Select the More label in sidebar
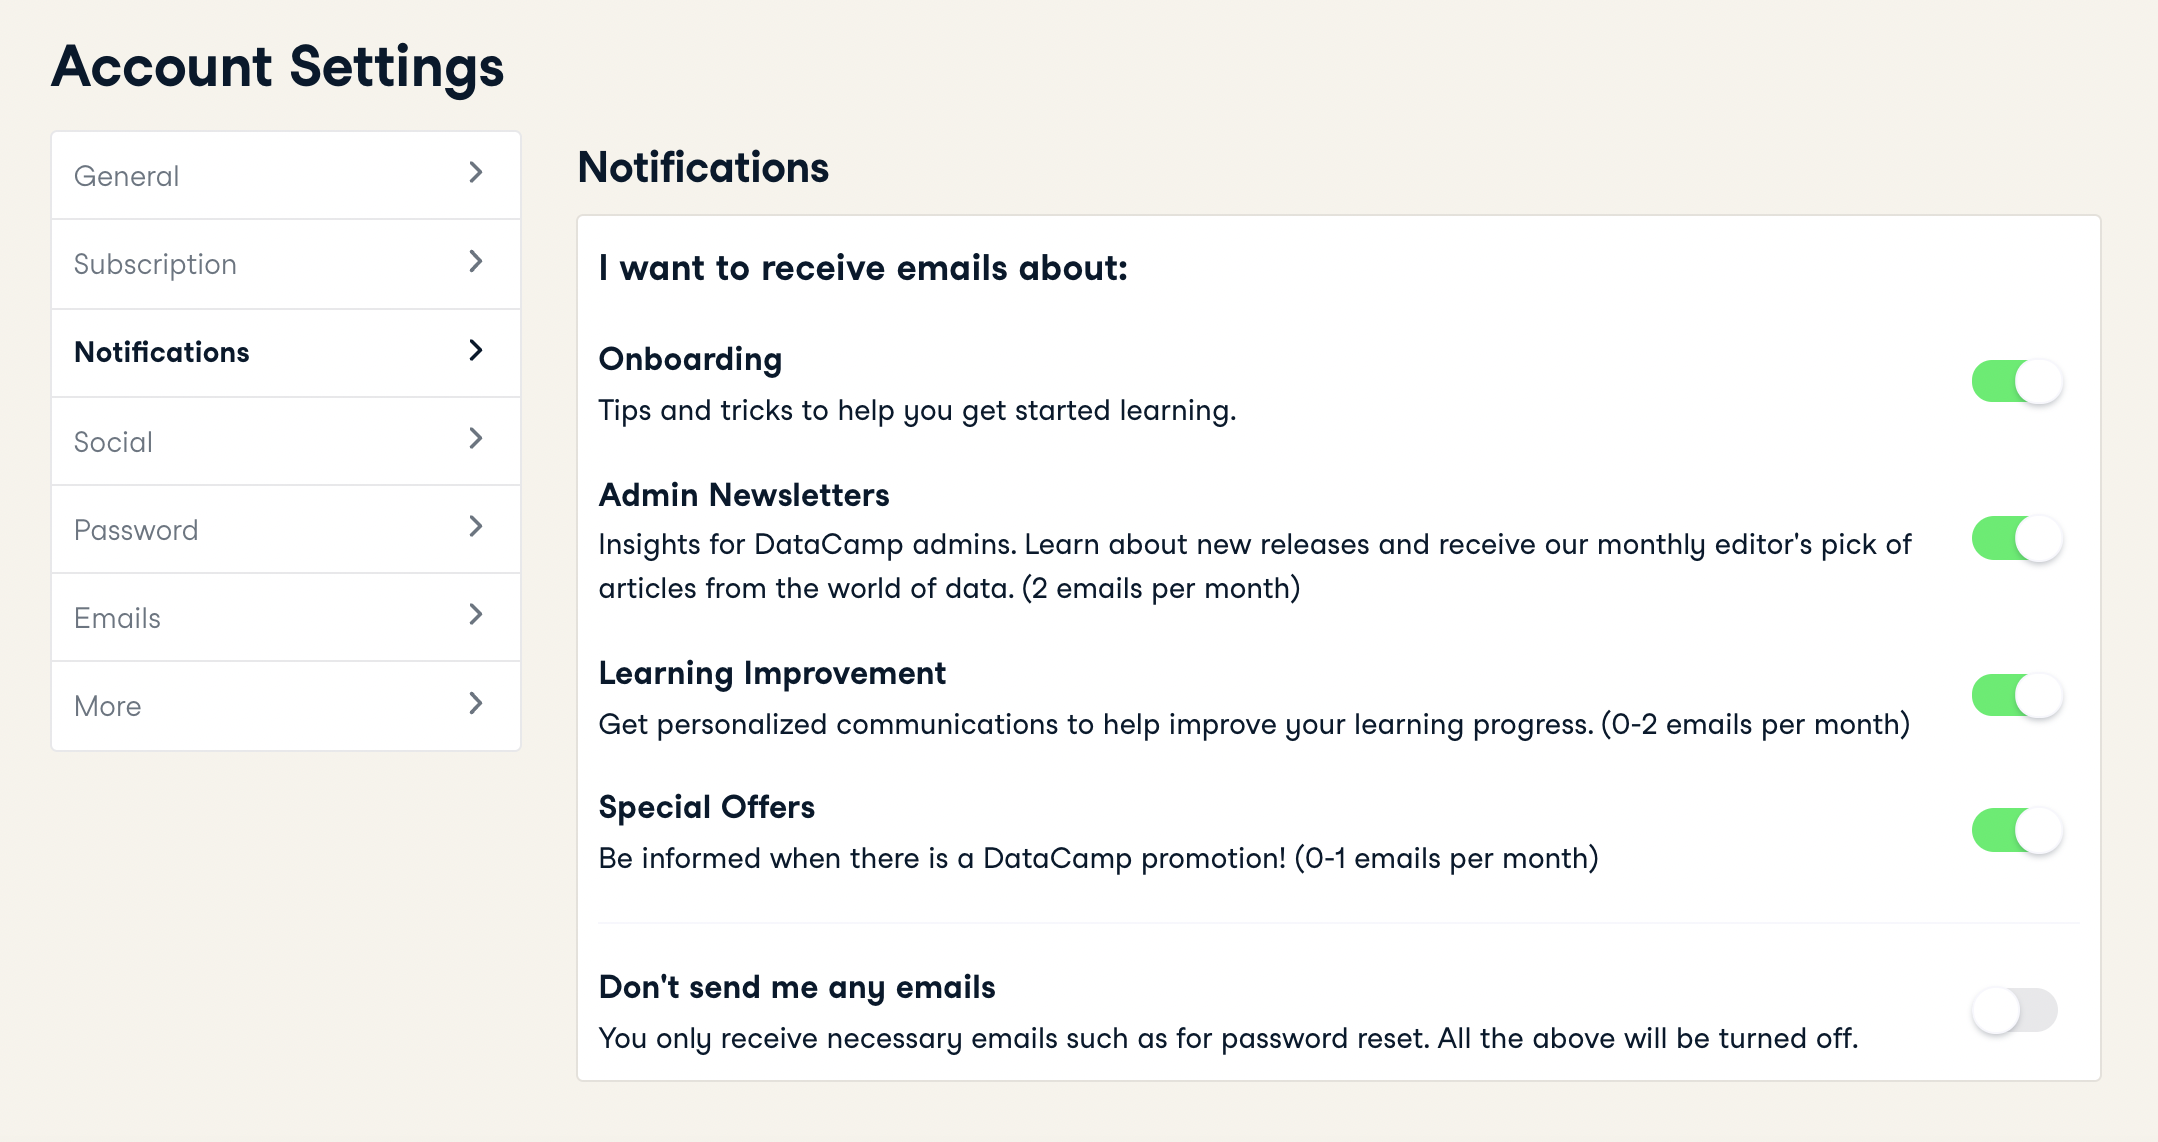Viewport: 2158px width, 1142px height. (x=107, y=706)
